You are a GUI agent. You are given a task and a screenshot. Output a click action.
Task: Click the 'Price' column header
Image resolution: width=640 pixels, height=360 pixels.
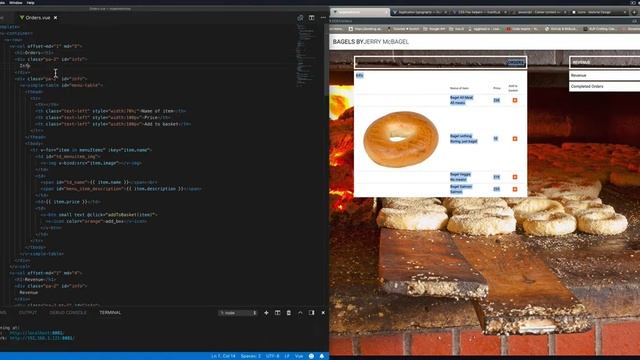(x=496, y=88)
